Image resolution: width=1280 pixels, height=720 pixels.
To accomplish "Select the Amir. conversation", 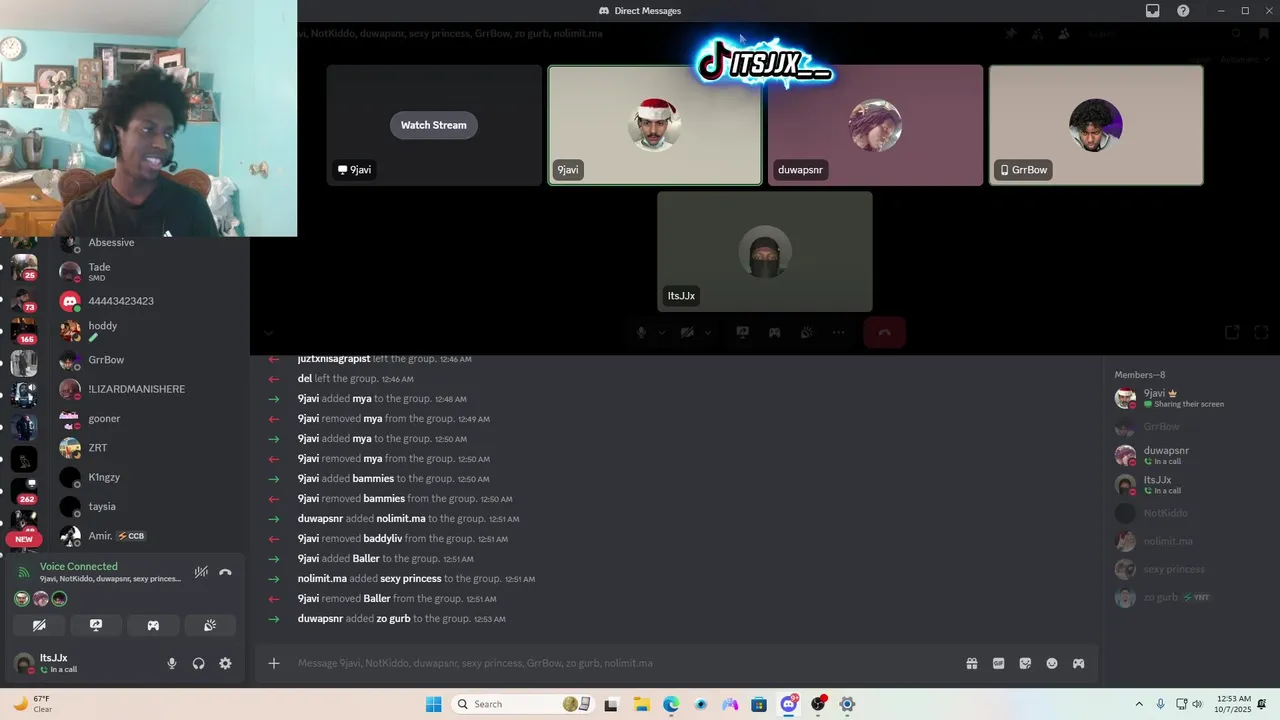I will click(149, 536).
